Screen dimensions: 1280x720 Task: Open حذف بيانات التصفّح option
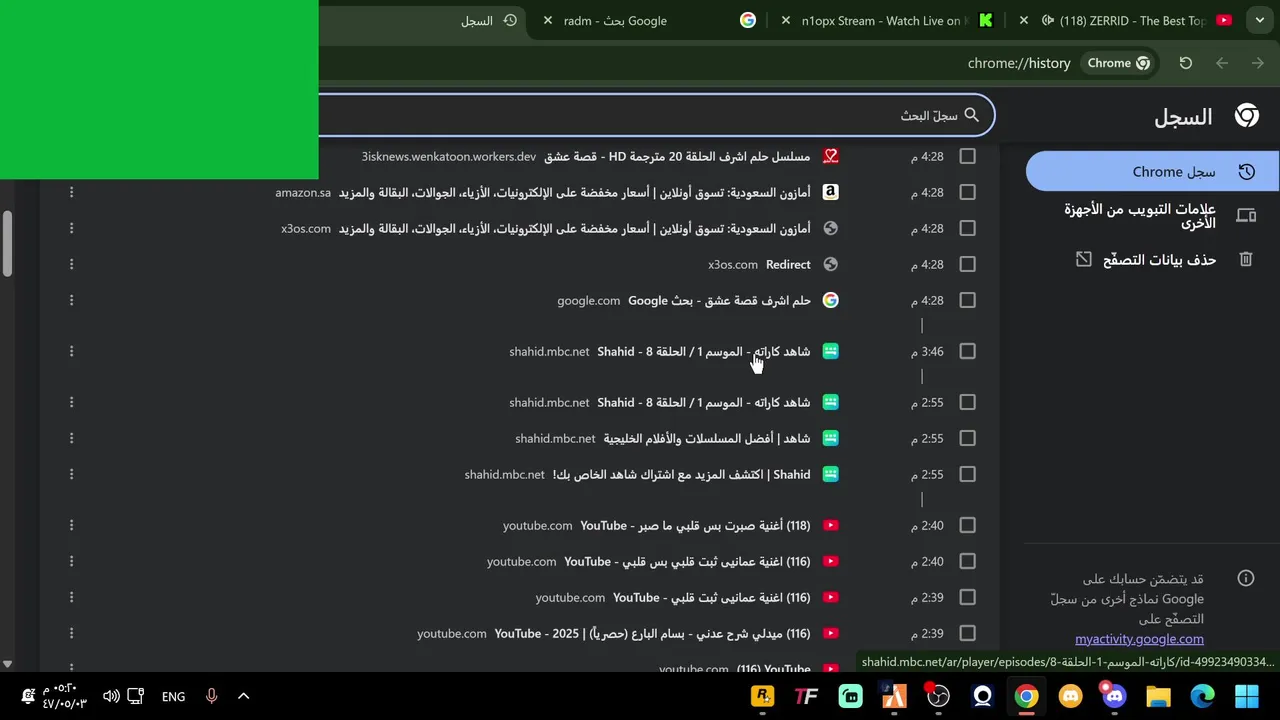point(1153,260)
